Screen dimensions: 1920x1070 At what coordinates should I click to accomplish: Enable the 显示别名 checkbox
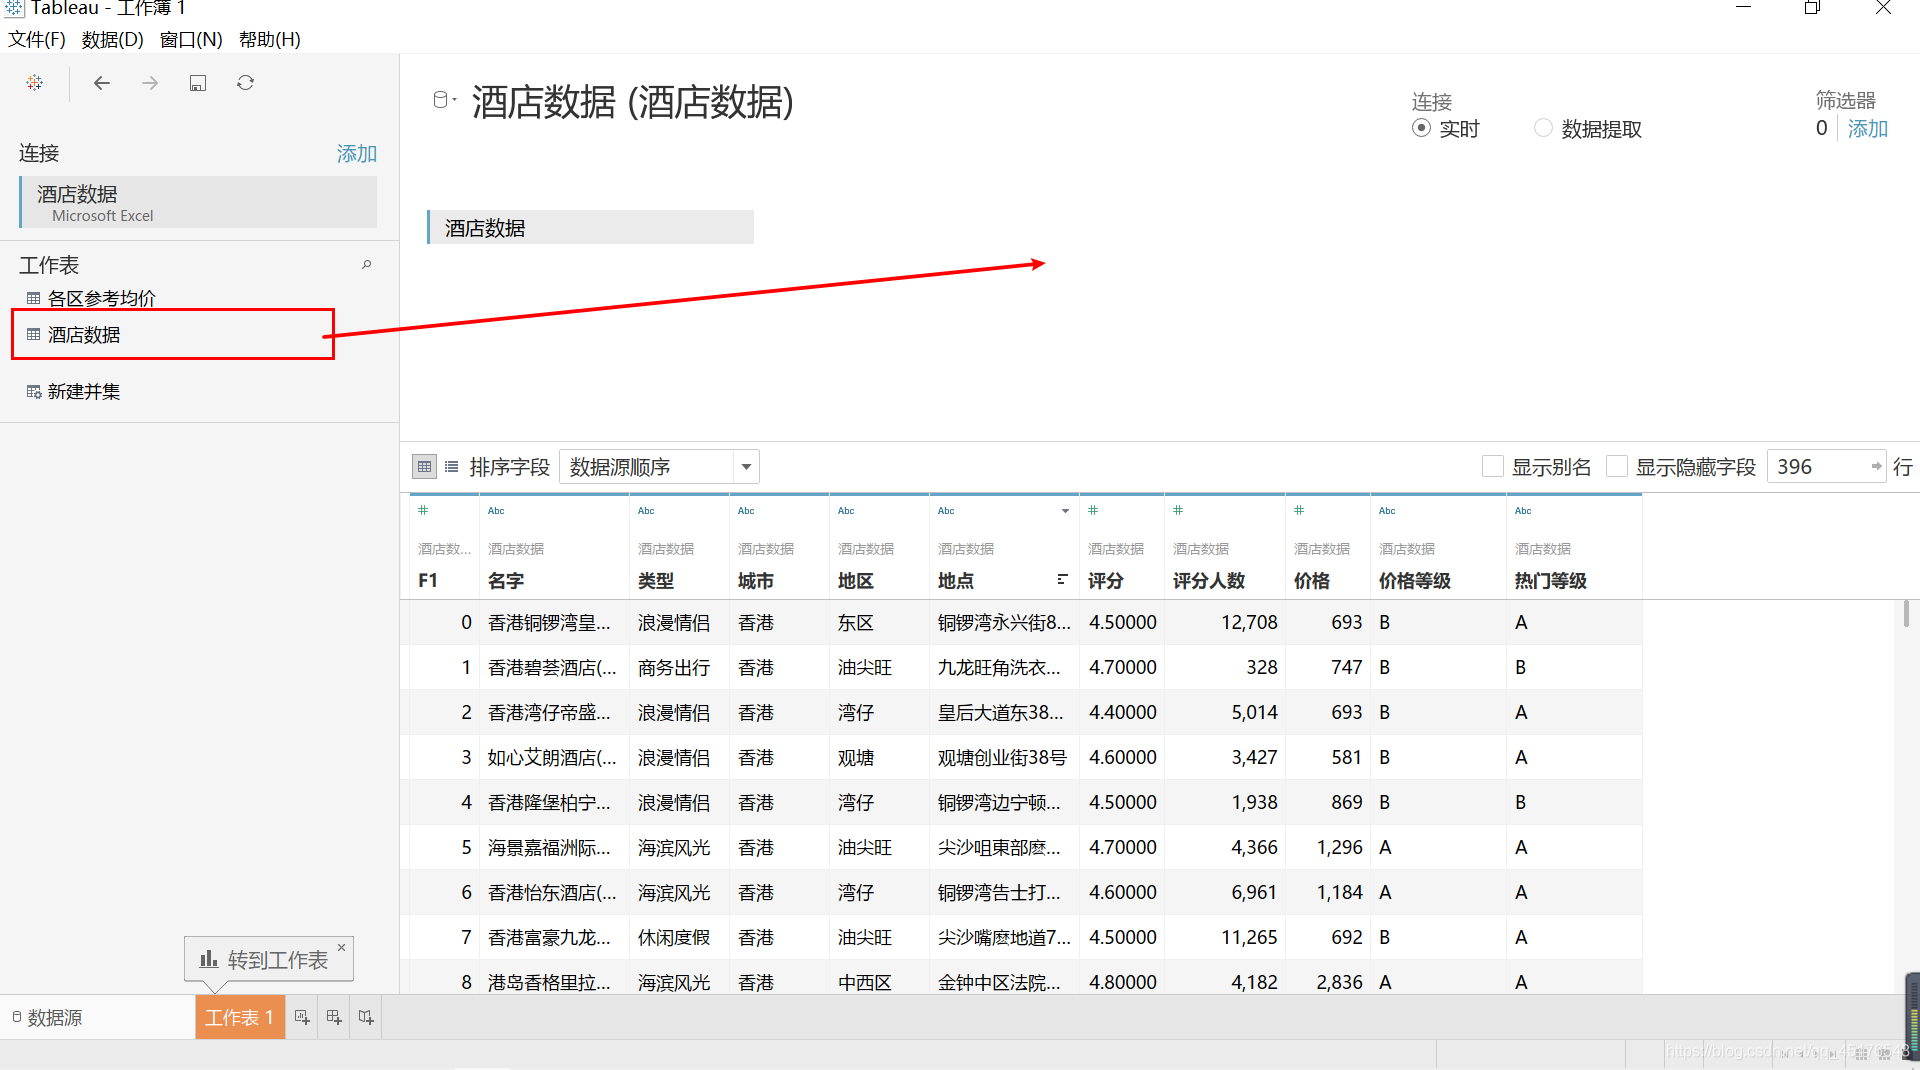click(1493, 466)
